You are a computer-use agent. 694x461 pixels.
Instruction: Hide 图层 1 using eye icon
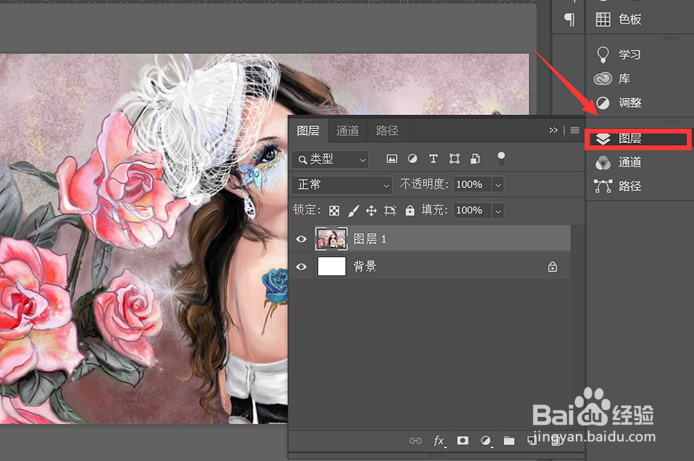301,239
